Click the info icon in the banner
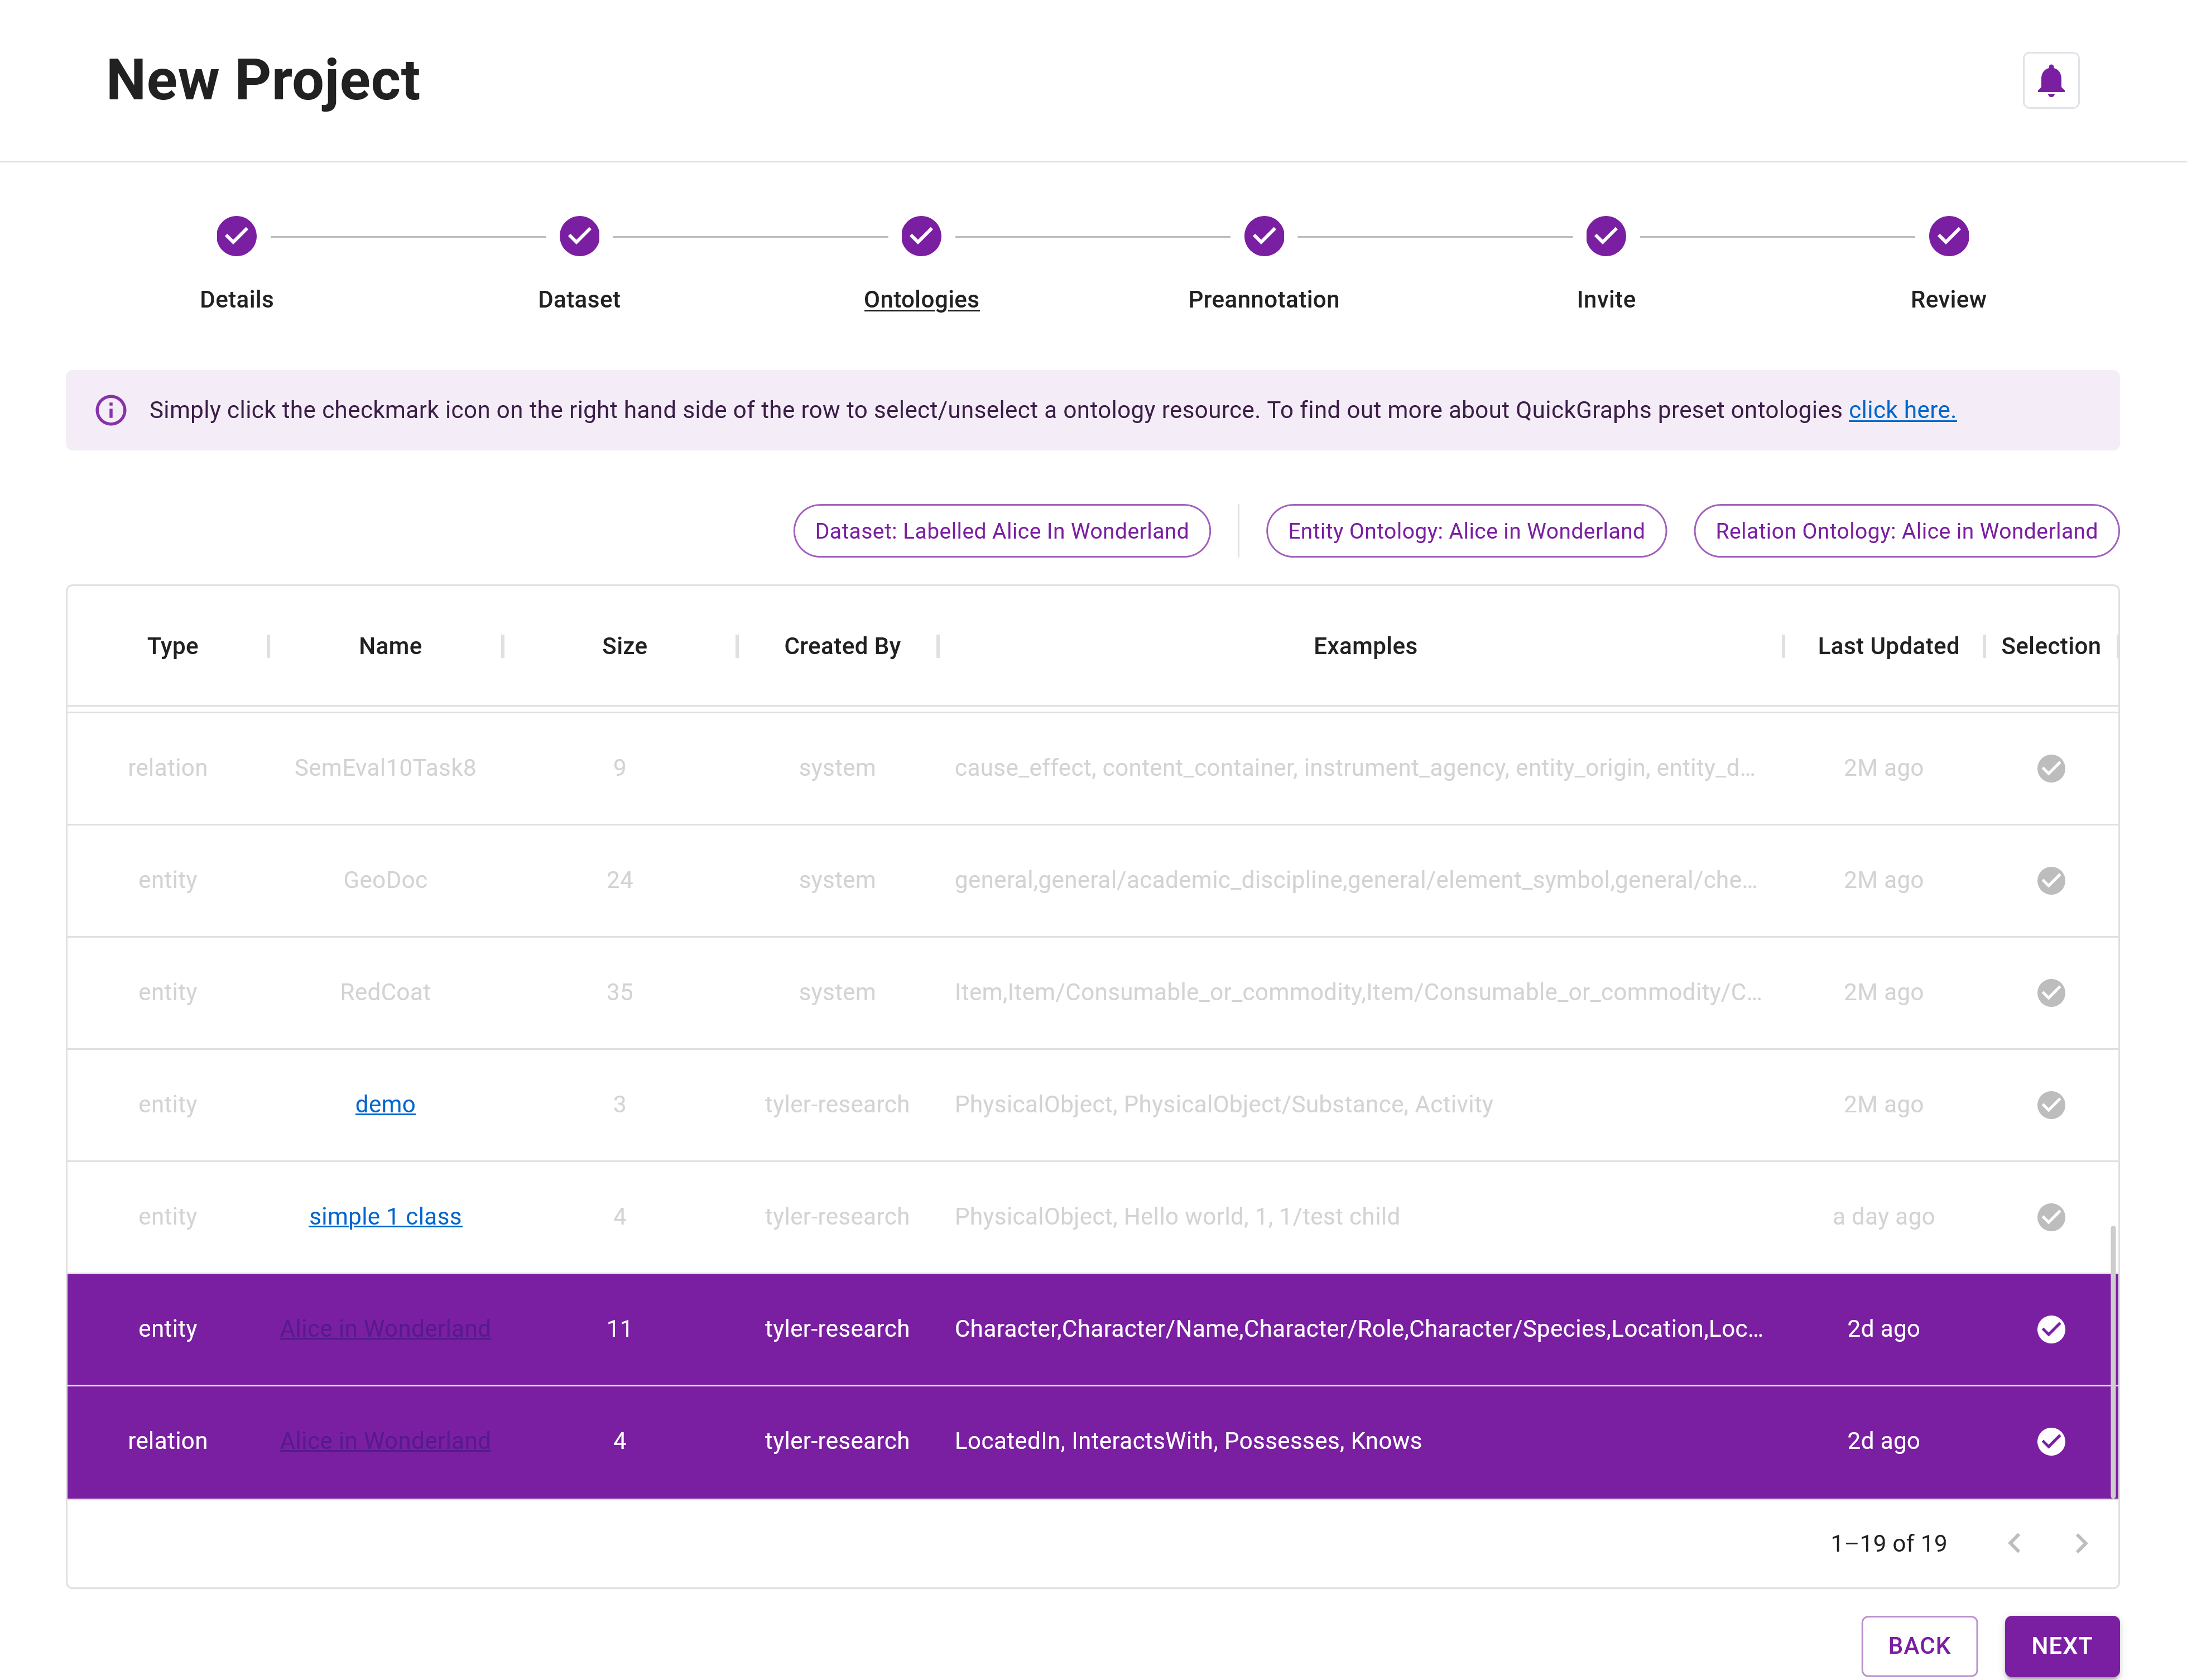 pos(111,410)
